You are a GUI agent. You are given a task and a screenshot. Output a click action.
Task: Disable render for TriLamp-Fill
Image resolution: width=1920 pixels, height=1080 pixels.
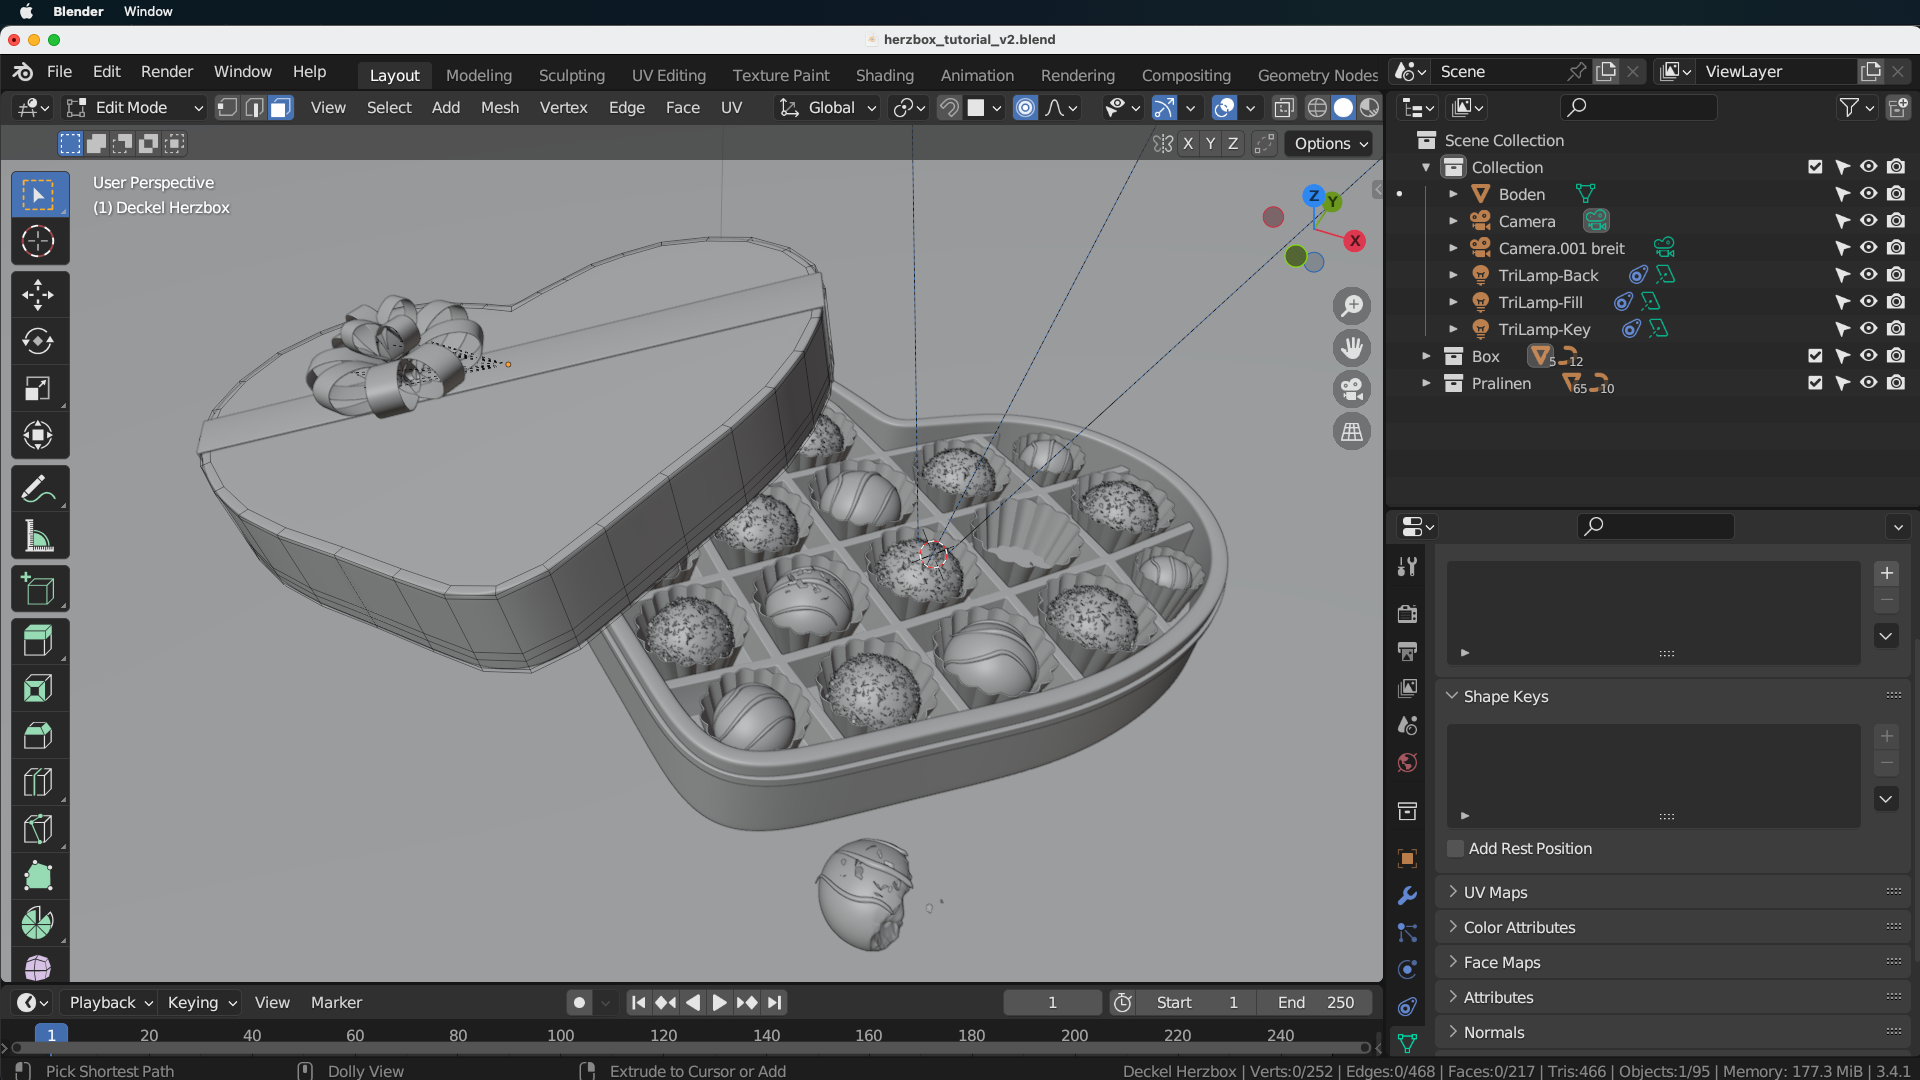point(1896,302)
